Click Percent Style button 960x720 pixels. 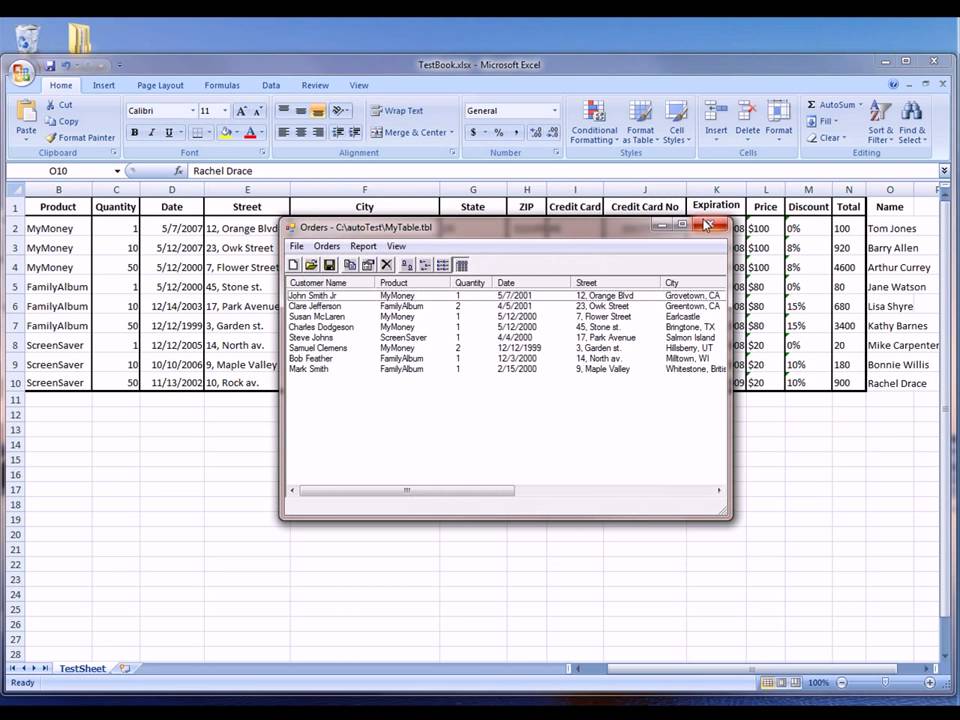pyautogui.click(x=499, y=132)
